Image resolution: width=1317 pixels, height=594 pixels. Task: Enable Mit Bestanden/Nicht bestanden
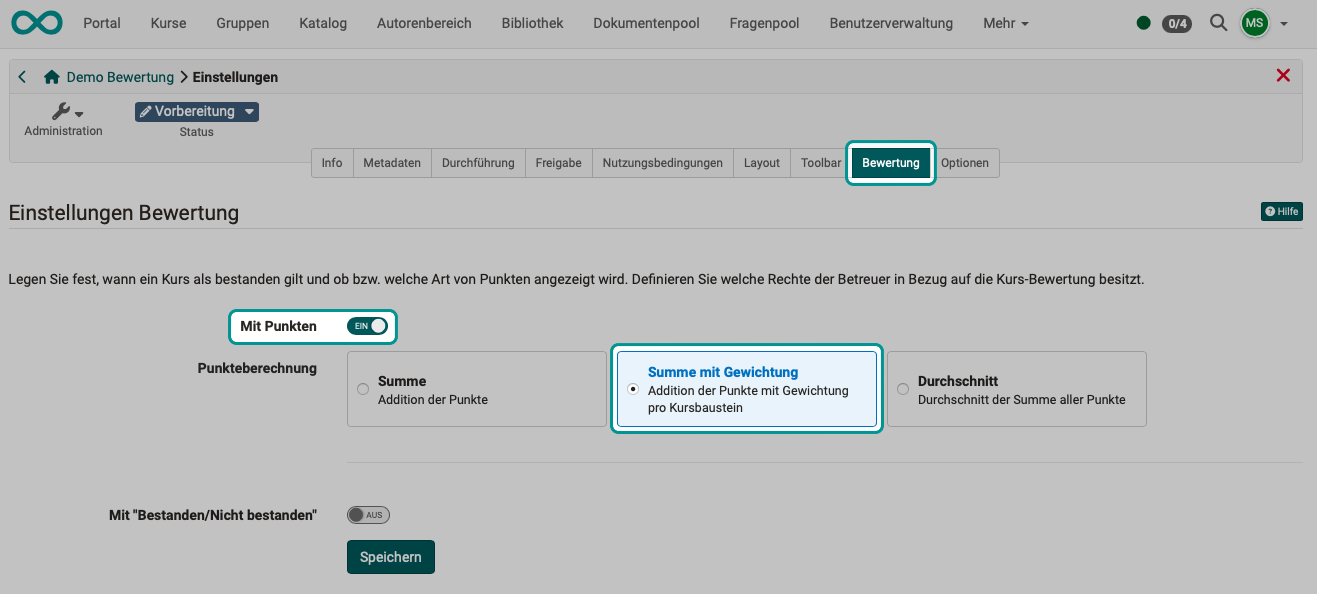pyautogui.click(x=367, y=514)
